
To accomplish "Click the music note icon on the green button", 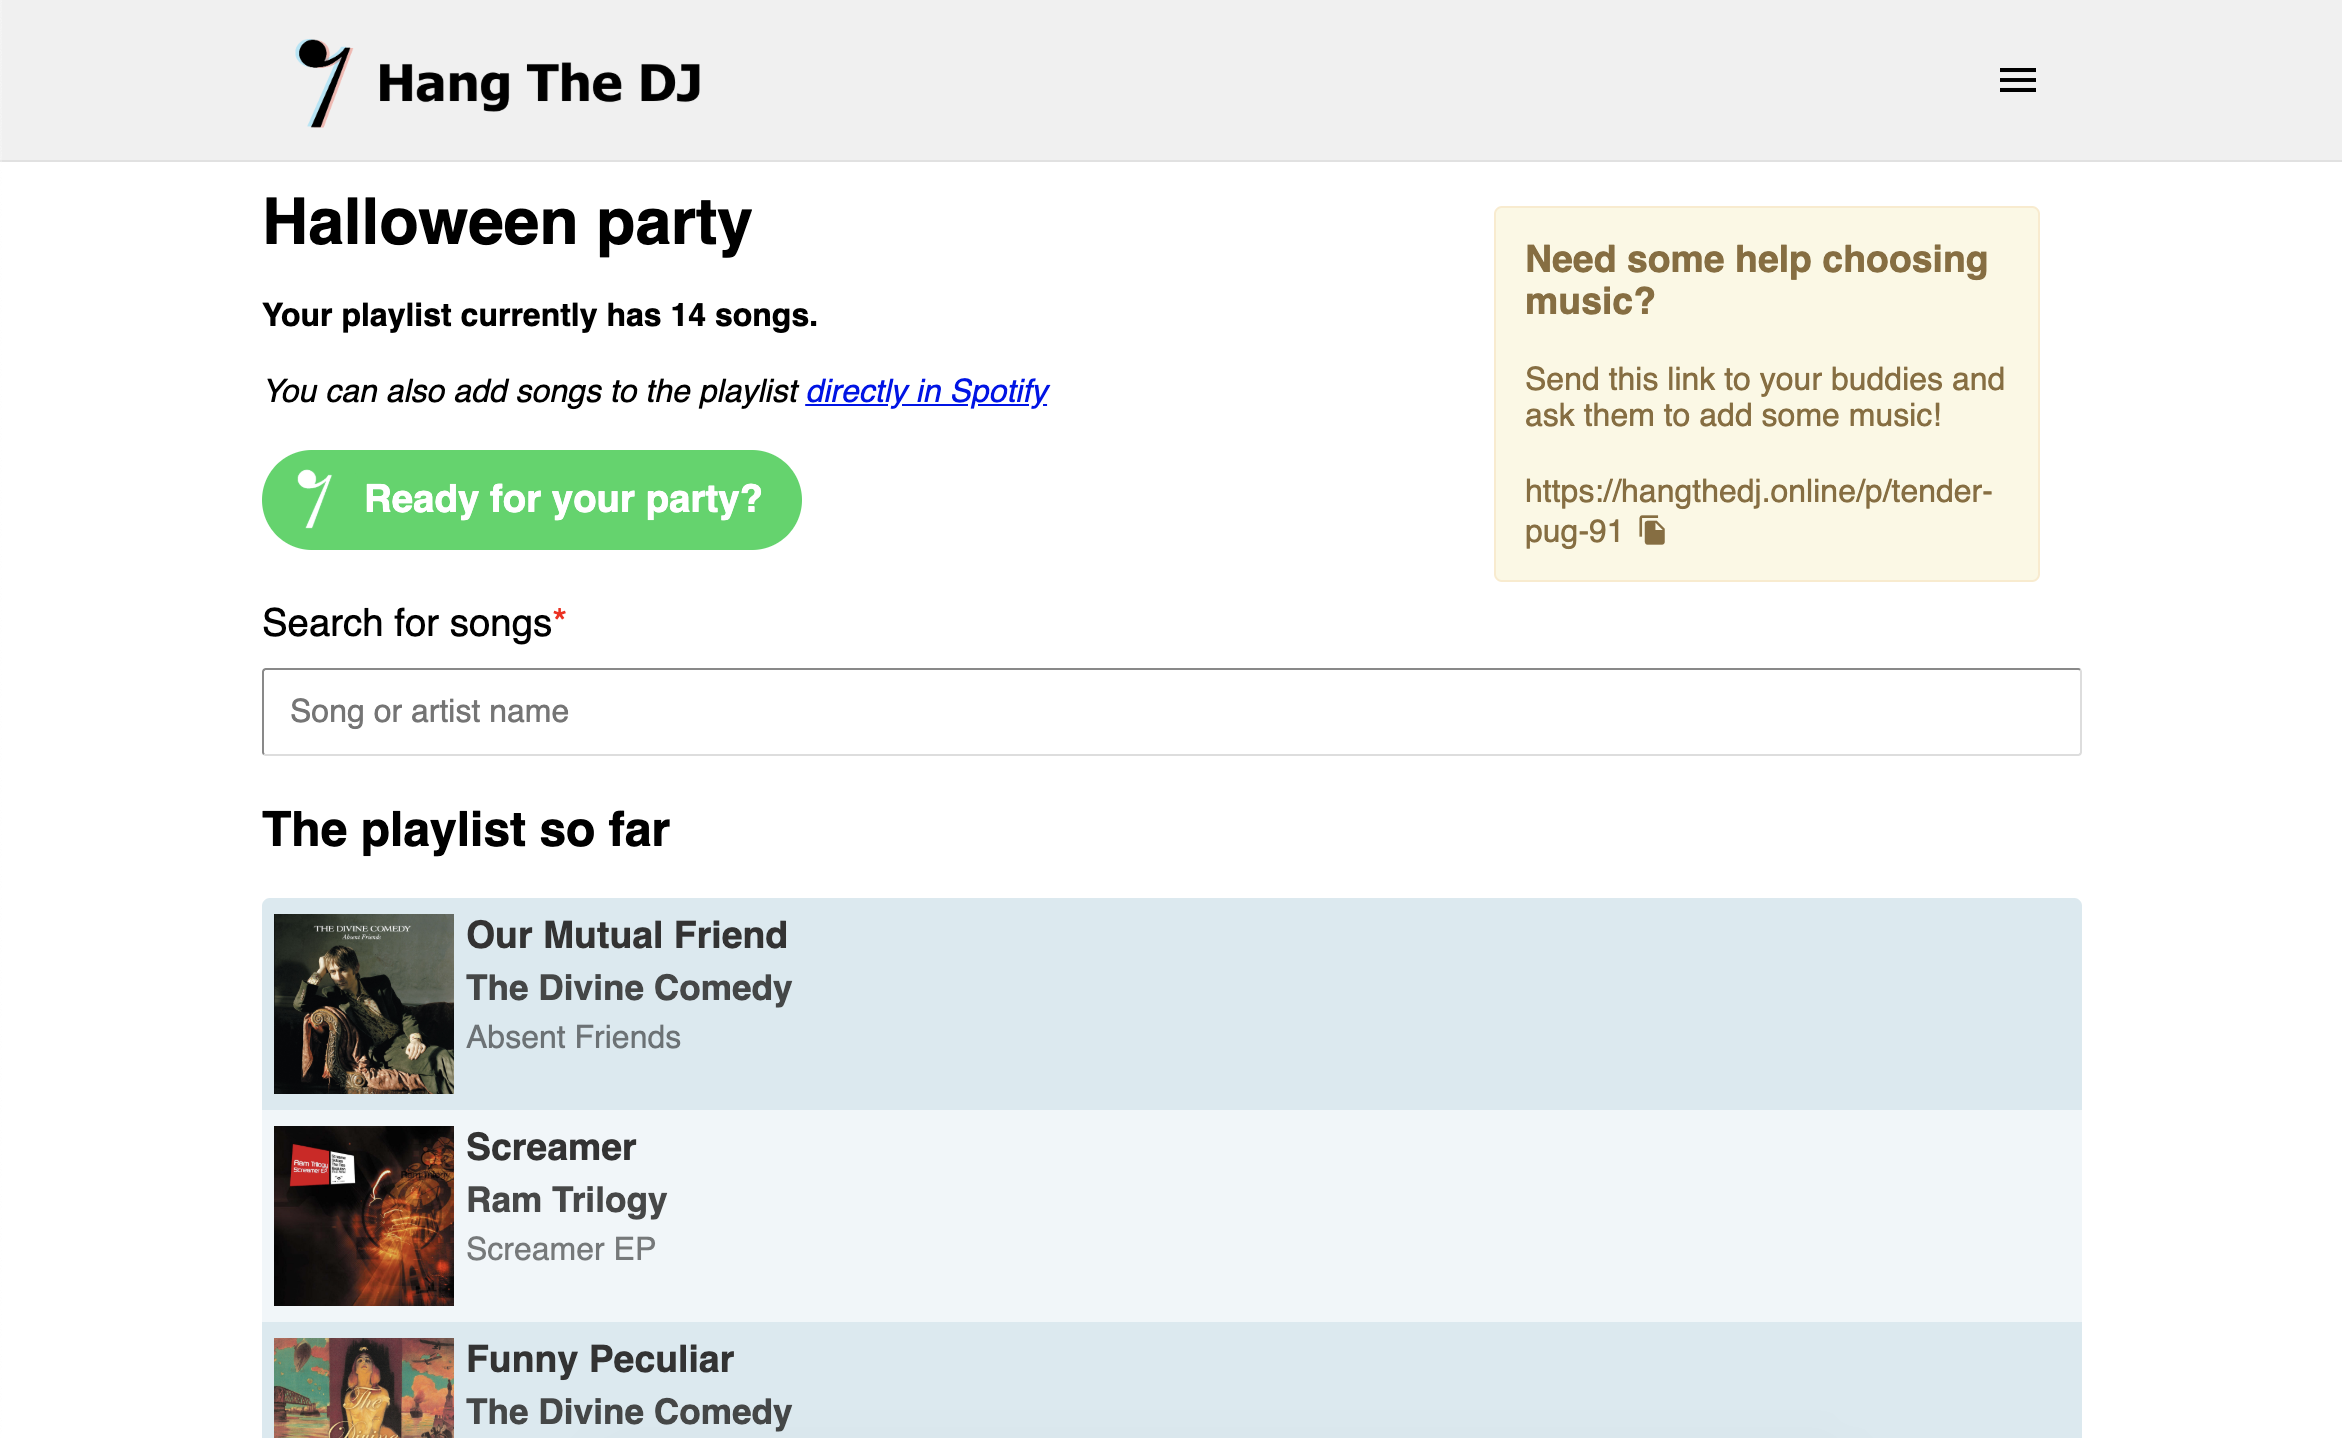I will coord(315,499).
